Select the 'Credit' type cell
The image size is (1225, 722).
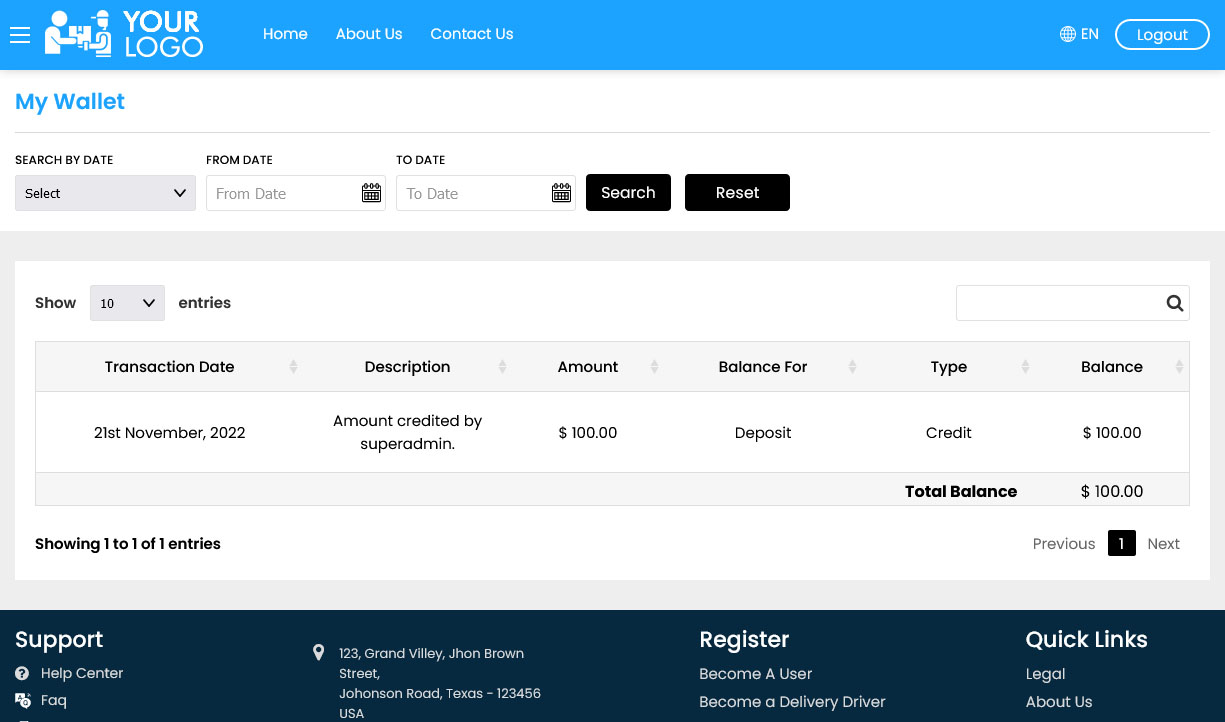(x=949, y=433)
